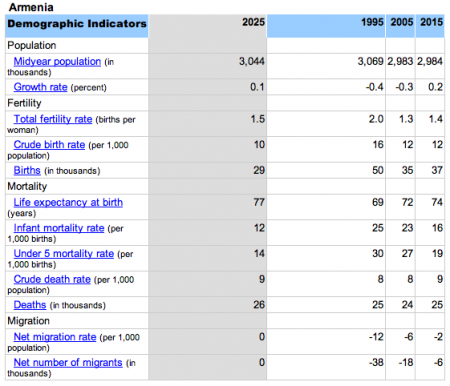Select the 2015 column header
The width and height of the screenshot is (450, 386).
[431, 22]
